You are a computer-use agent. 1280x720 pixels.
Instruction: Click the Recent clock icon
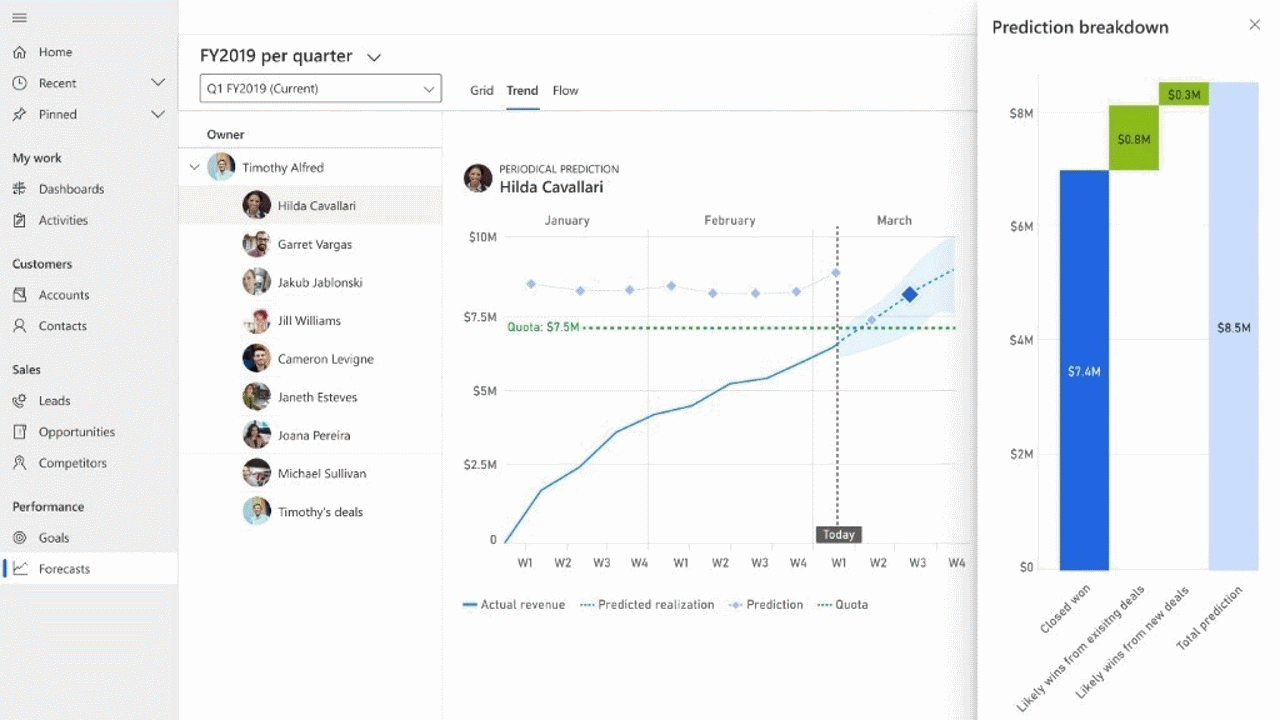pos(19,83)
